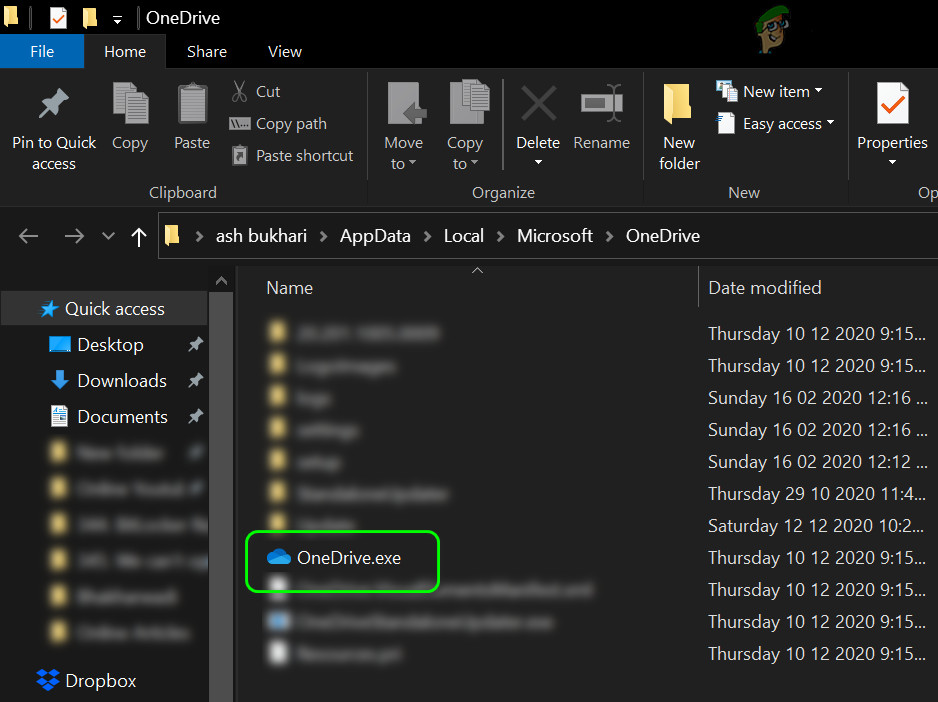
Task: Click the Saturday 12 12 2020 date cell
Action: coord(816,526)
